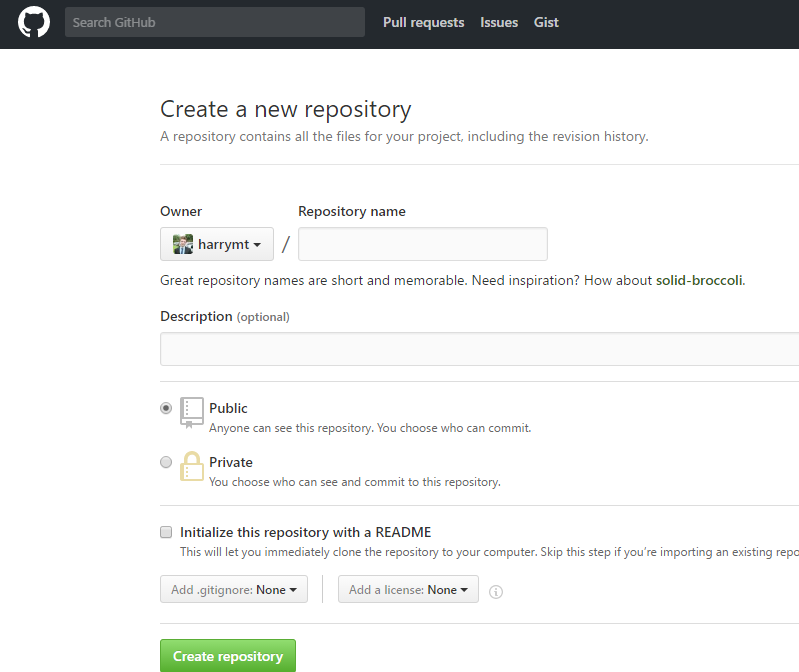Open Gist in the top navigation
Image resolution: width=799 pixels, height=672 pixels.
tap(546, 22)
